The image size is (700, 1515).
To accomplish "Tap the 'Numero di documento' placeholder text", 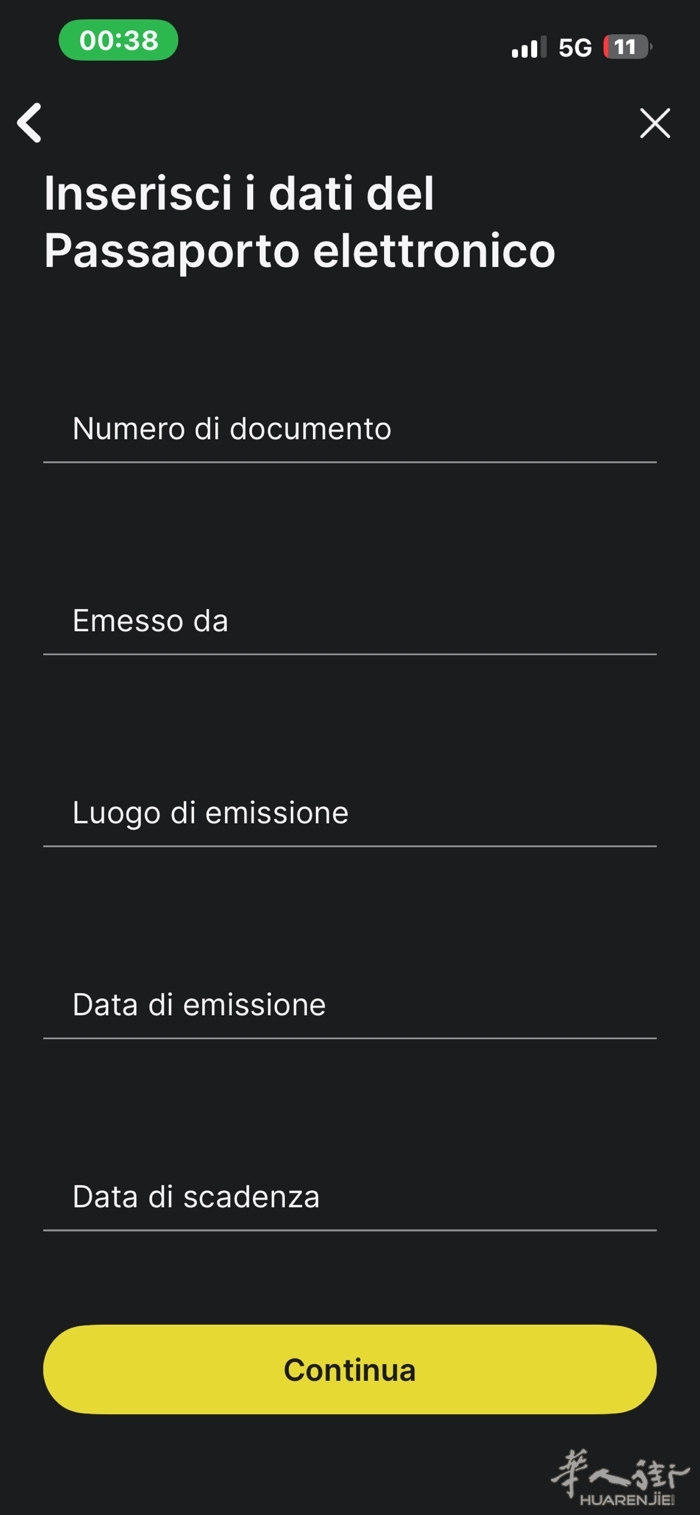I will coord(232,429).
